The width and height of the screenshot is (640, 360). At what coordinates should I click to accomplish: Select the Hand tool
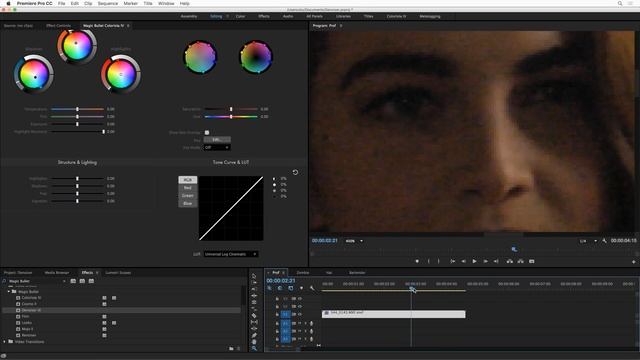(254, 342)
